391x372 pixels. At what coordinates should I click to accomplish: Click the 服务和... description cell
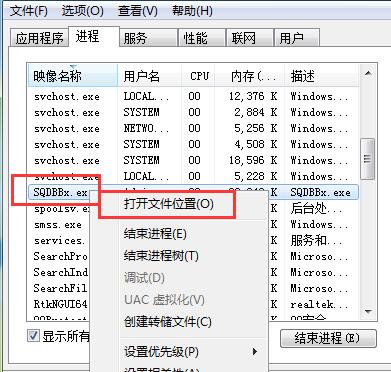(x=316, y=240)
